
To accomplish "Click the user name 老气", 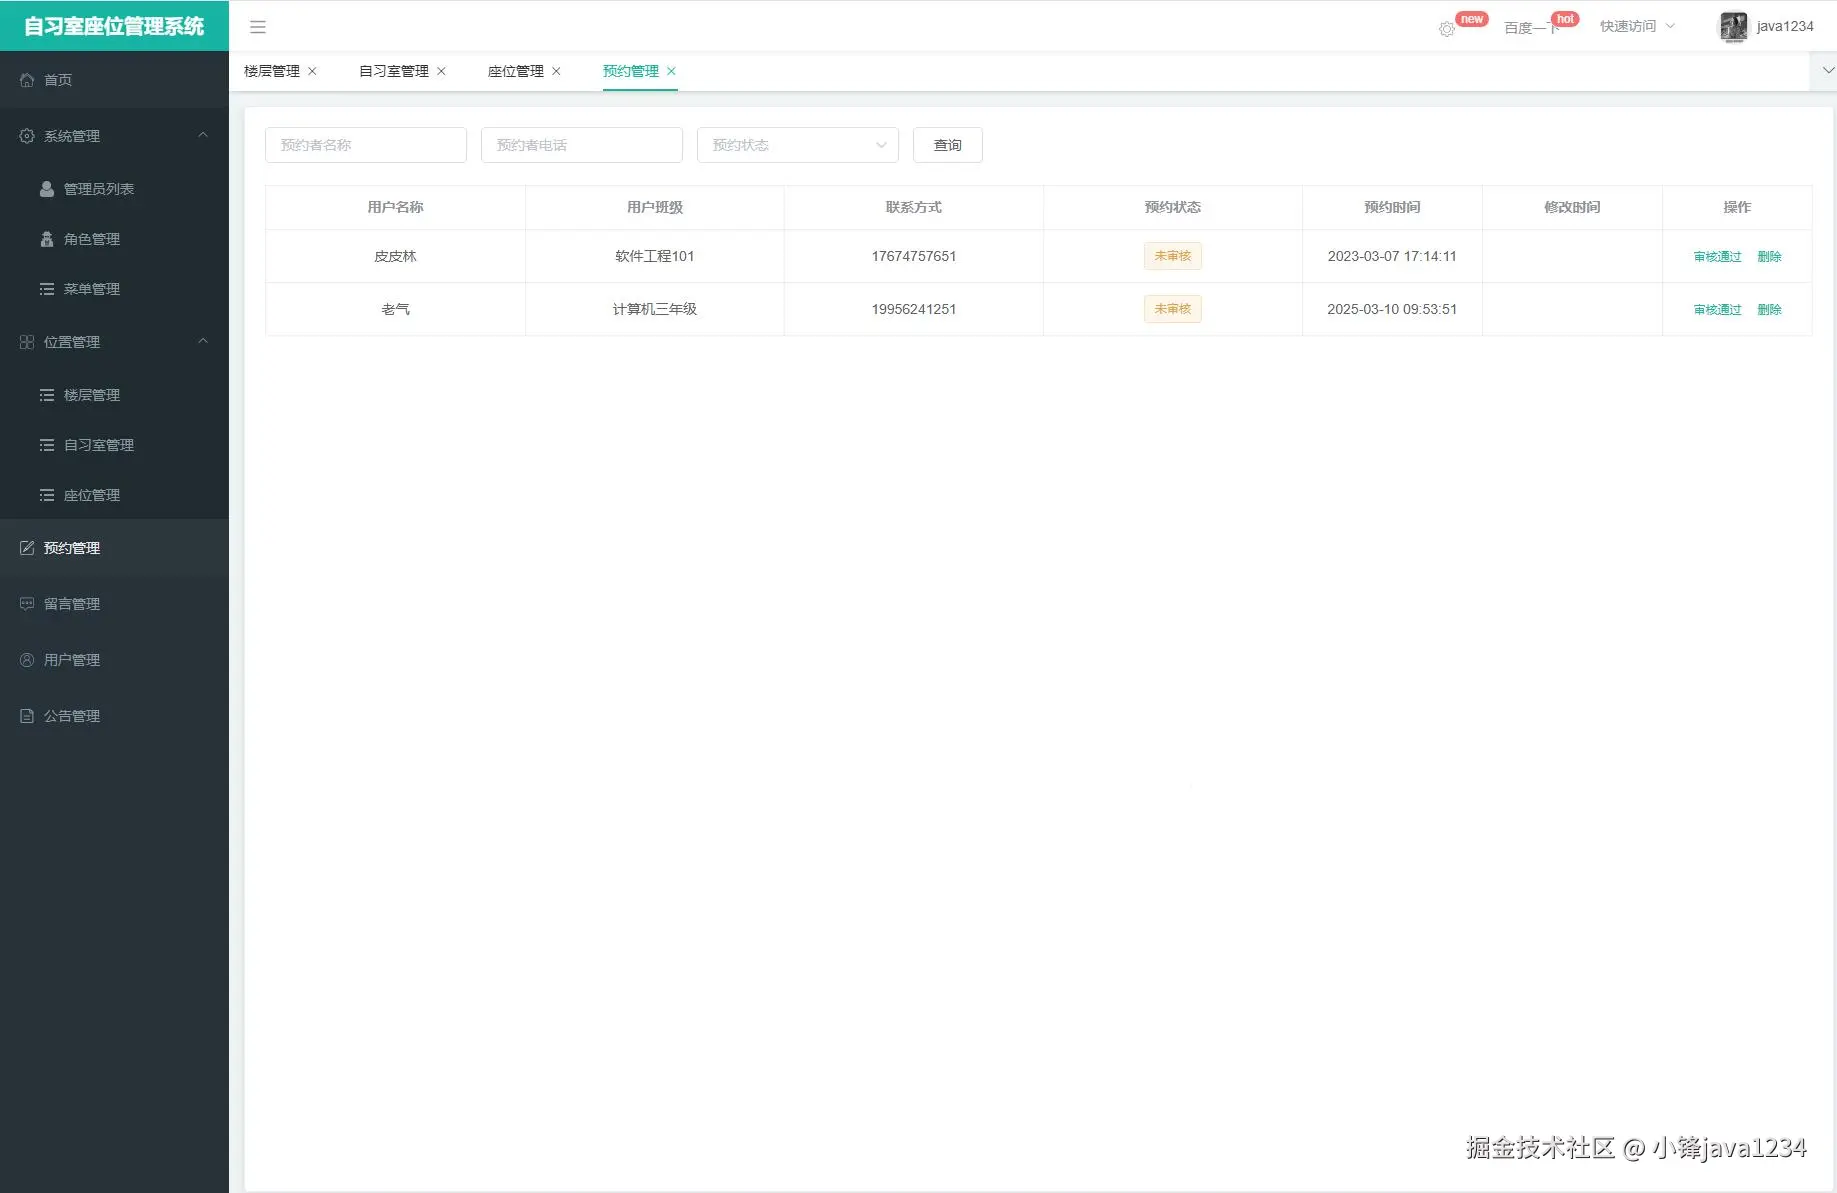I will pos(395,309).
